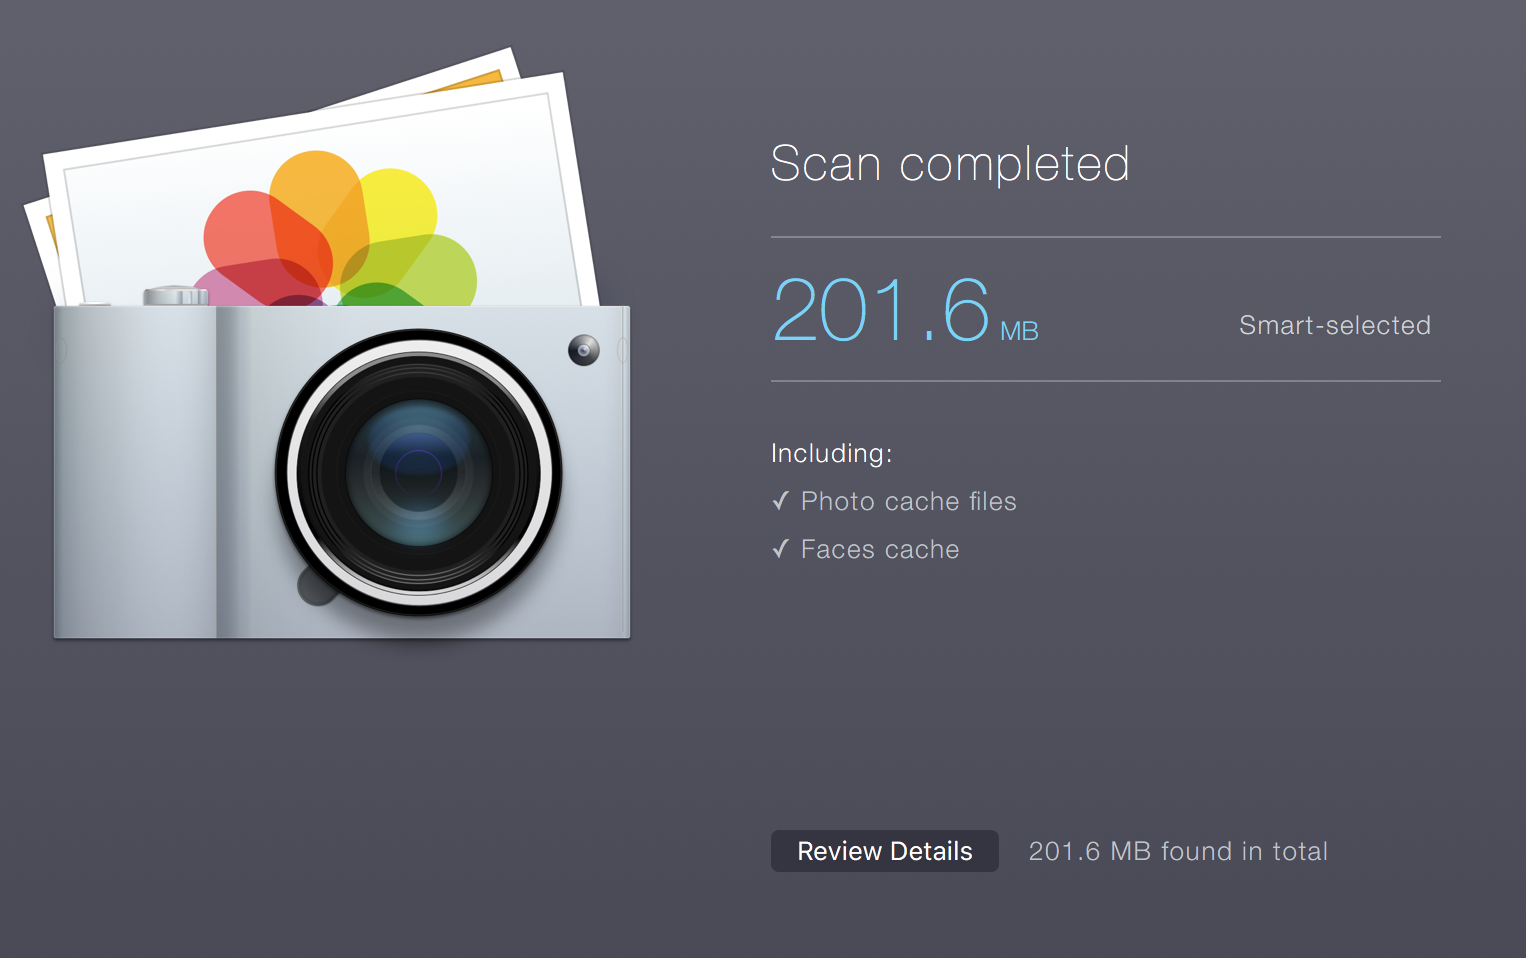Click the 'Including:' label

click(831, 454)
